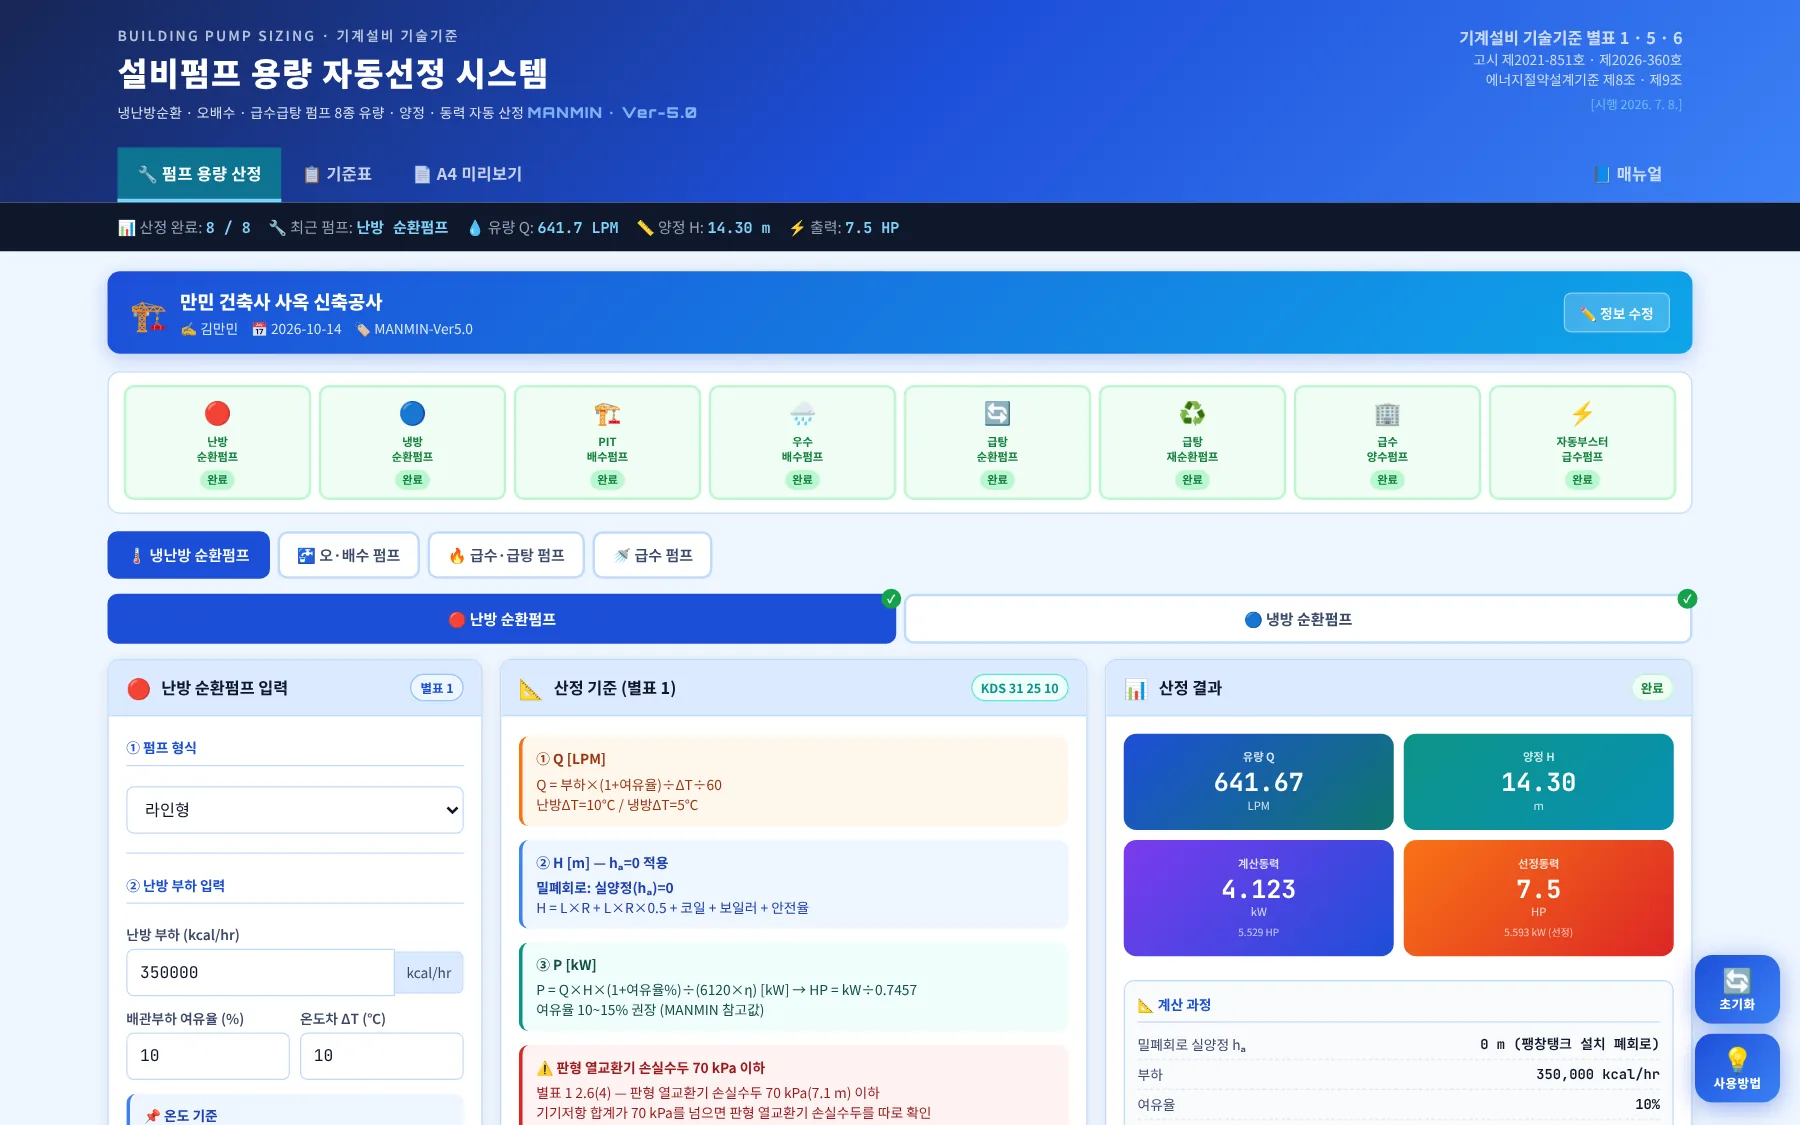Click the calendar icon next to 2026-10-14
This screenshot has height=1125, width=1800.
click(259, 329)
